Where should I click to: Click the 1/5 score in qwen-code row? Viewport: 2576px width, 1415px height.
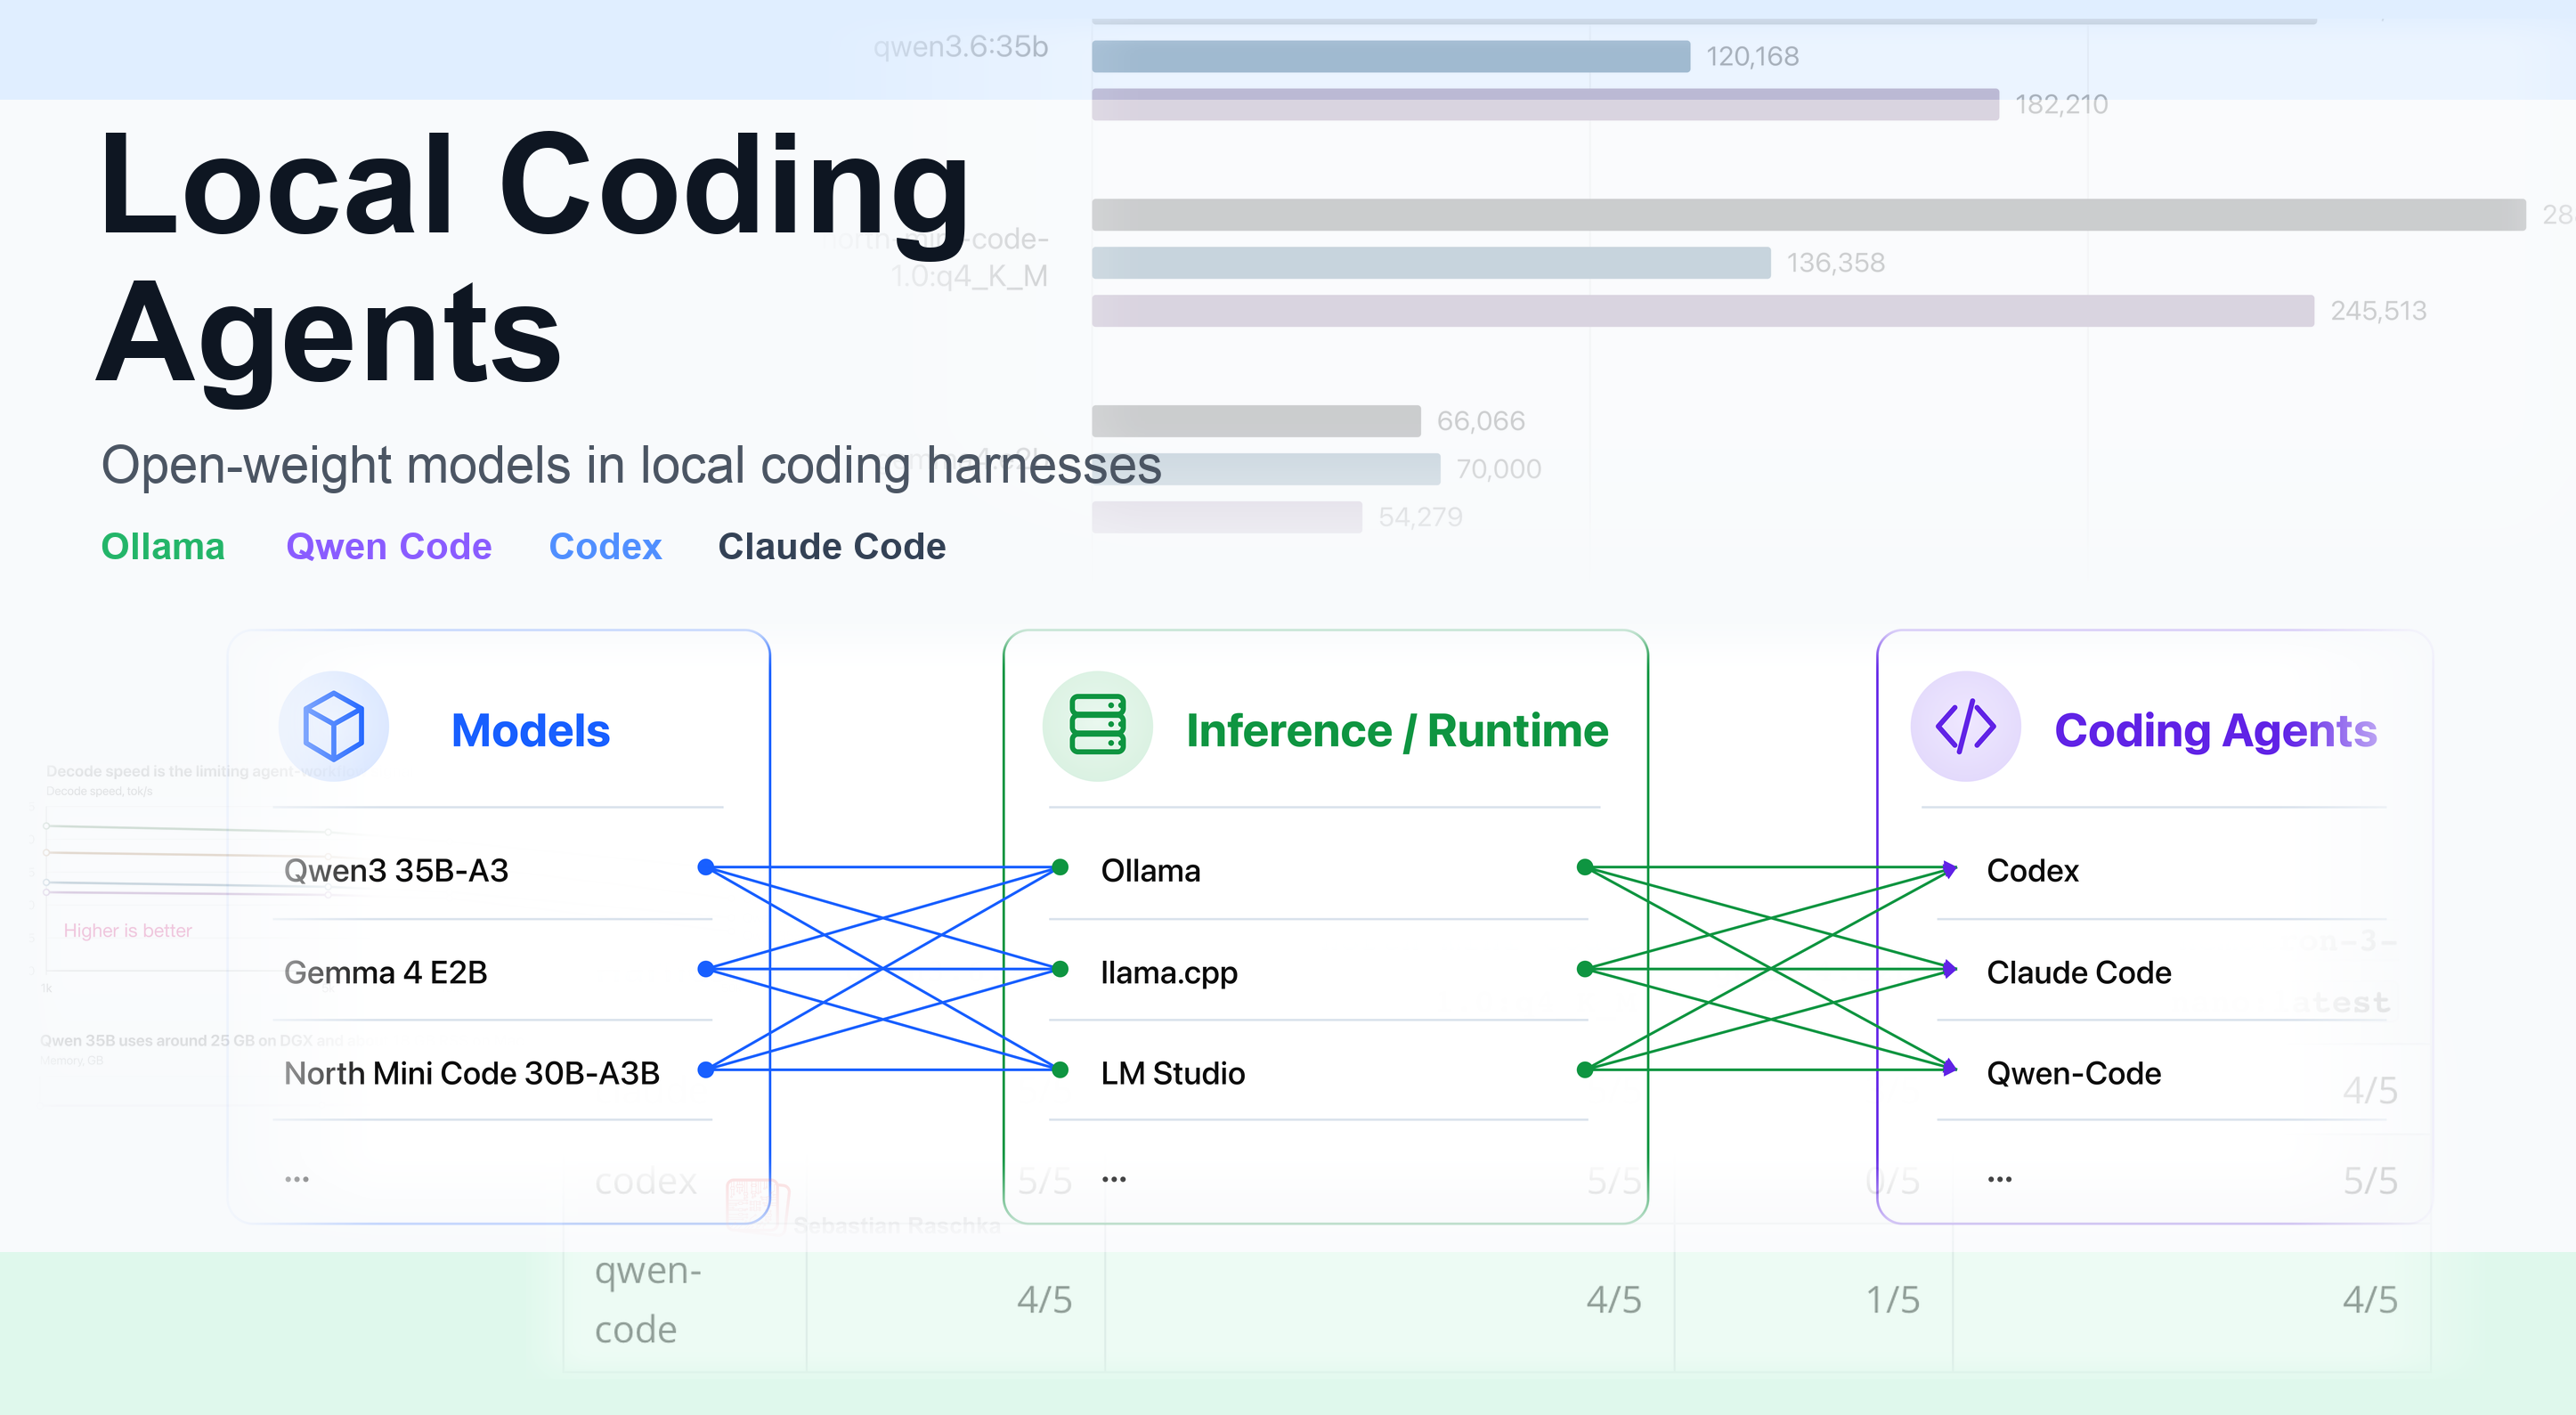[x=1892, y=1300]
